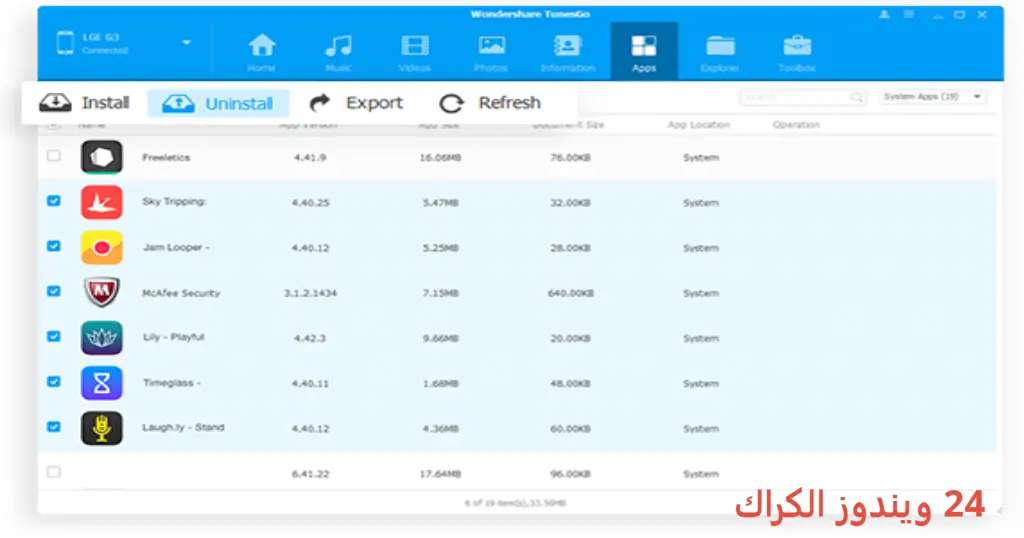Image resolution: width=1024 pixels, height=538 pixels.
Task: Select the McAfee Security app name
Action: [x=181, y=293]
